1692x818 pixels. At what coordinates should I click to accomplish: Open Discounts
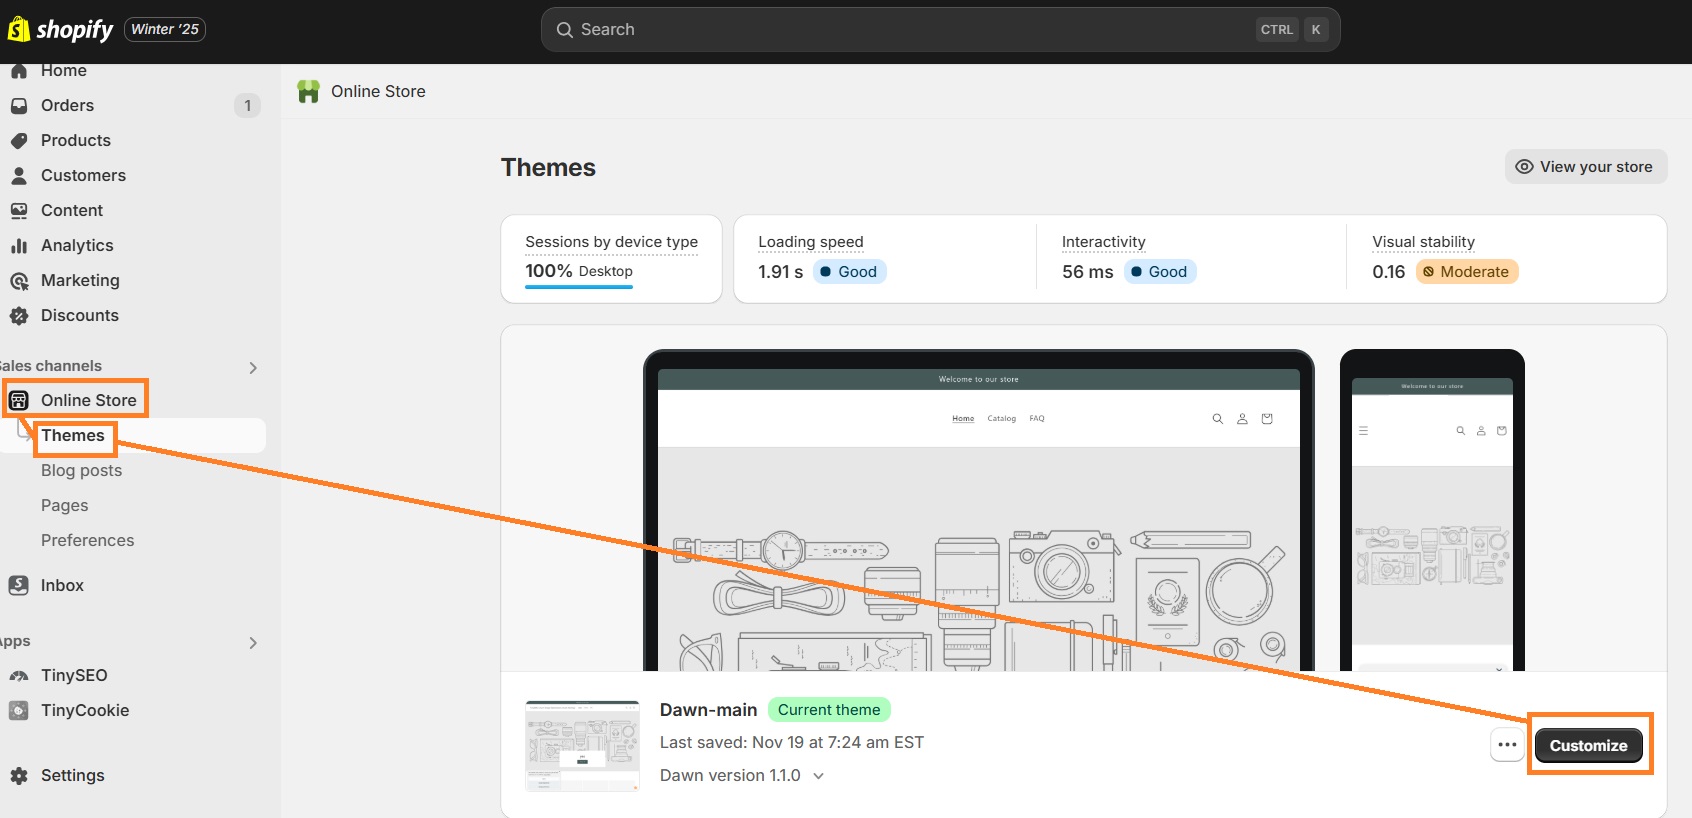[x=79, y=315]
